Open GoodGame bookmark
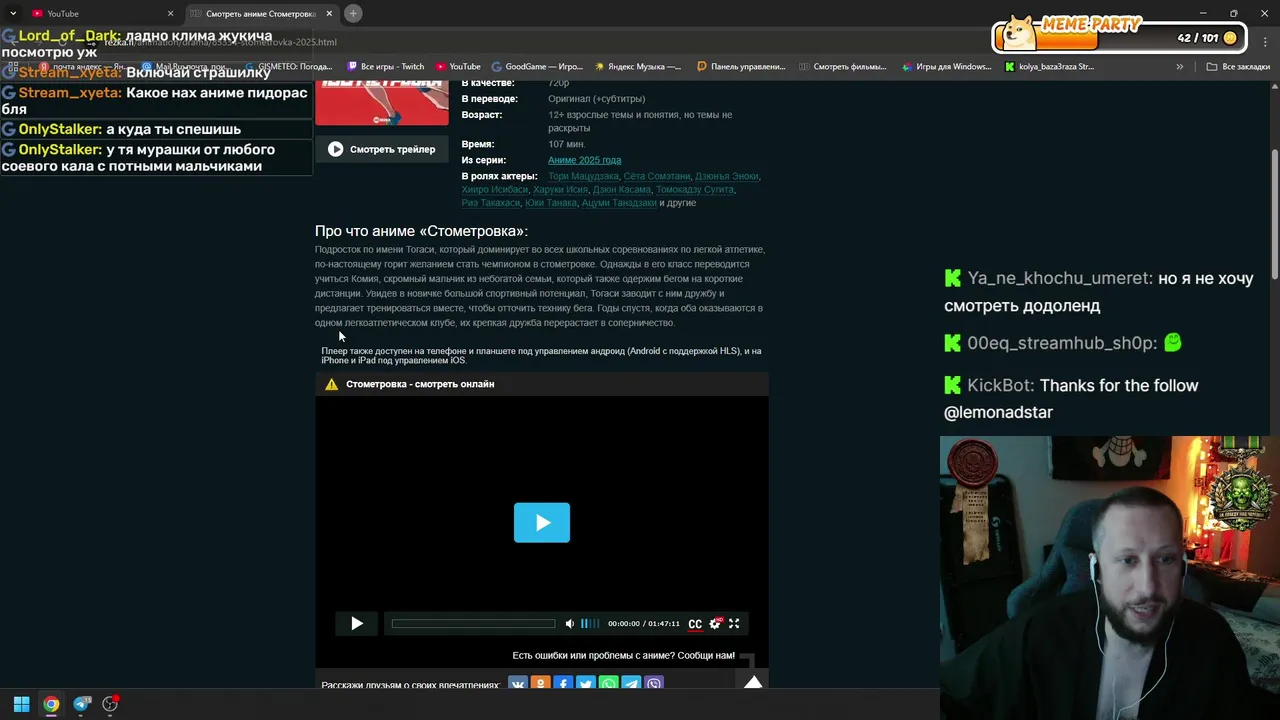The width and height of the screenshot is (1280, 720). [x=538, y=67]
